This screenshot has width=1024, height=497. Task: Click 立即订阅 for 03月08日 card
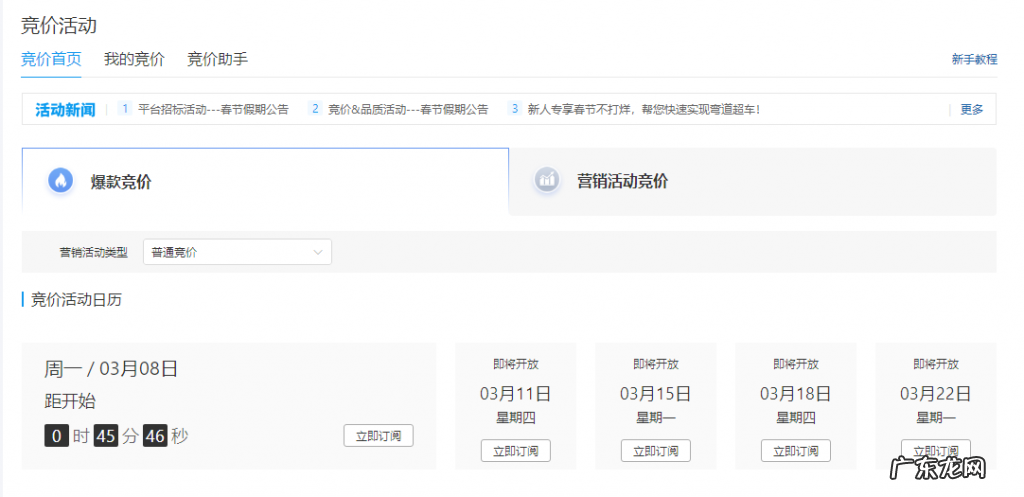[378, 436]
